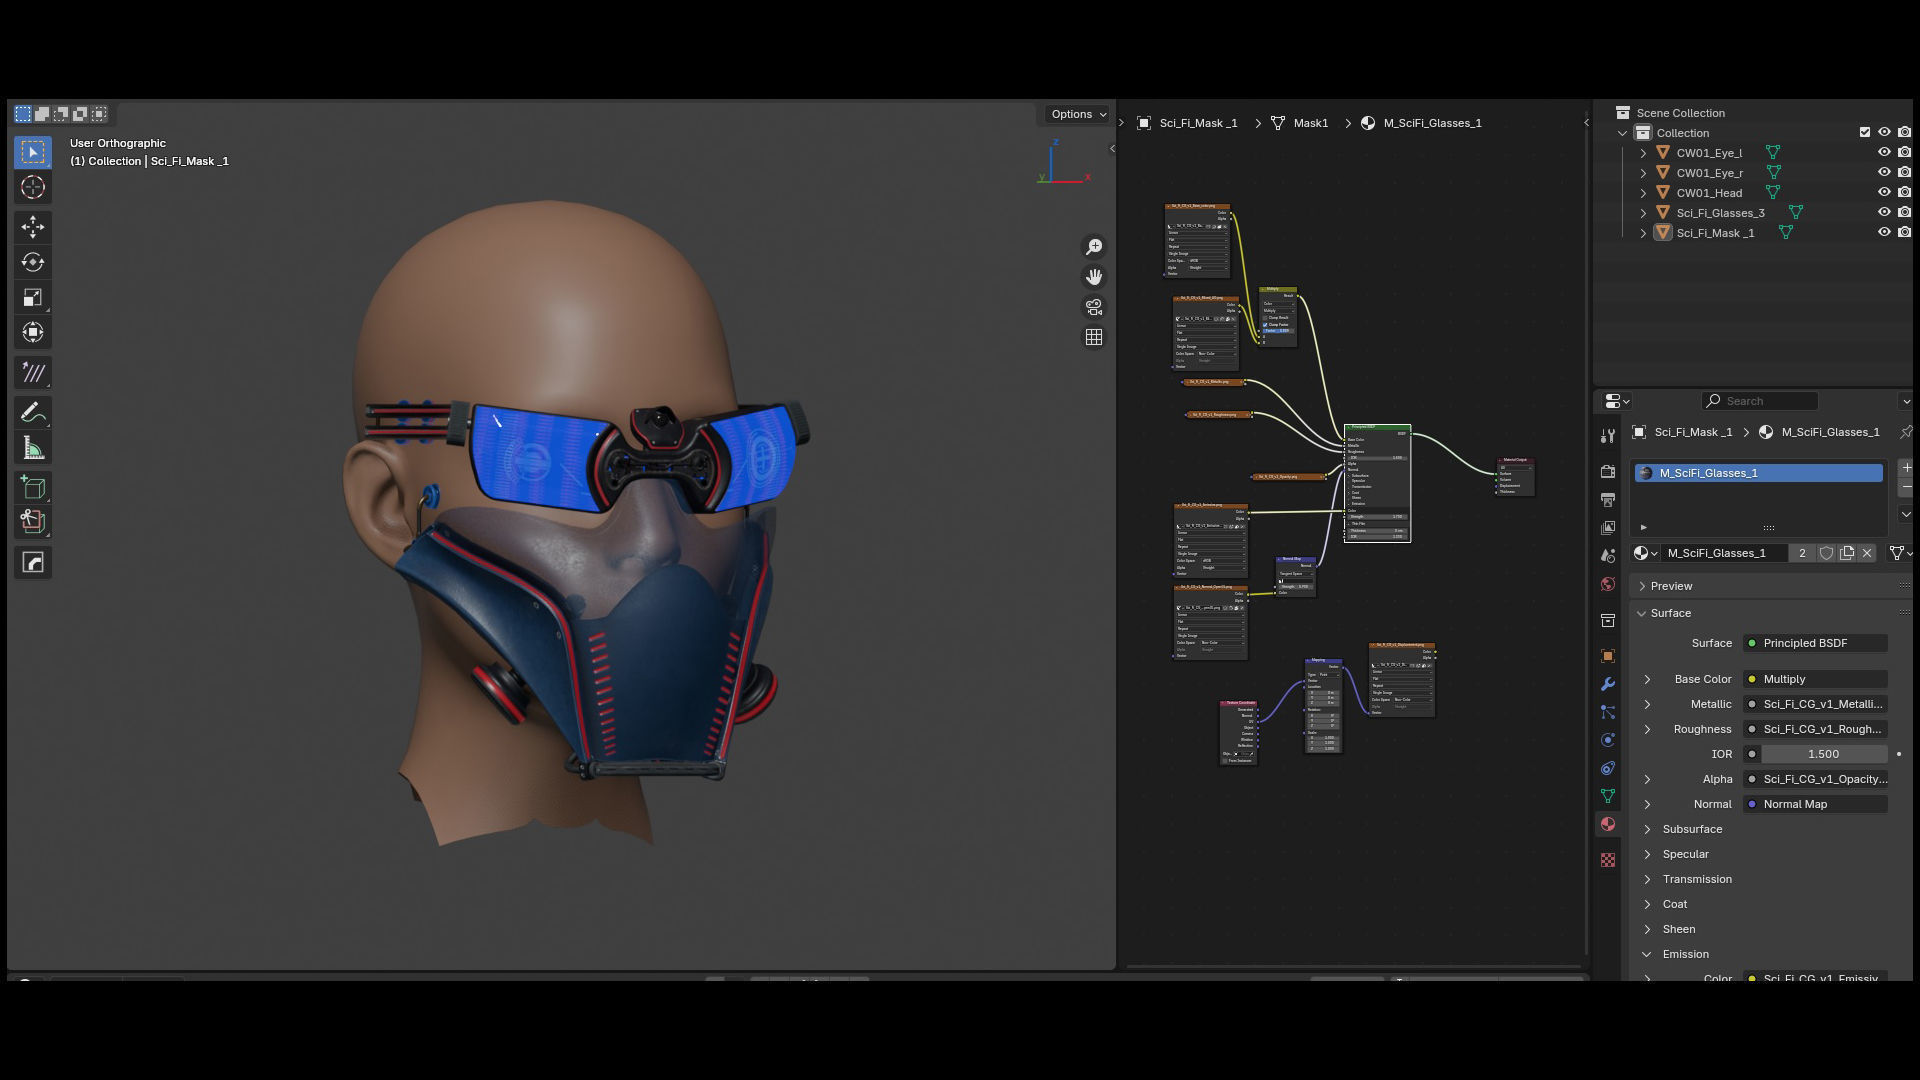Click the viewport pan hand icon
The height and width of the screenshot is (1080, 1920).
[1094, 277]
